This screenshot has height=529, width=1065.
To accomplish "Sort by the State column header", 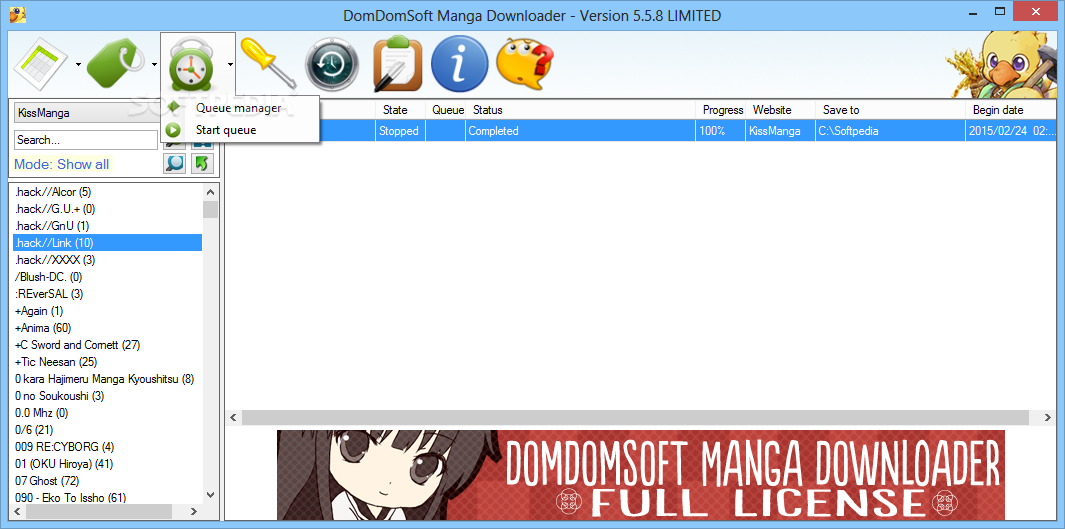I will click(401, 110).
